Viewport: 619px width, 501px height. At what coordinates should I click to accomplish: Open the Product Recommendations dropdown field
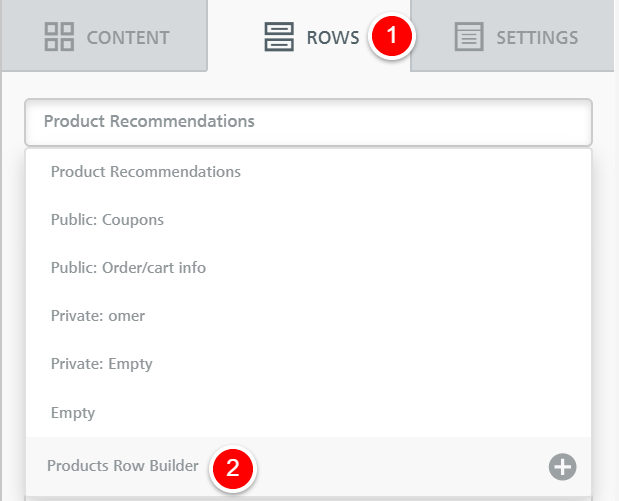308,122
